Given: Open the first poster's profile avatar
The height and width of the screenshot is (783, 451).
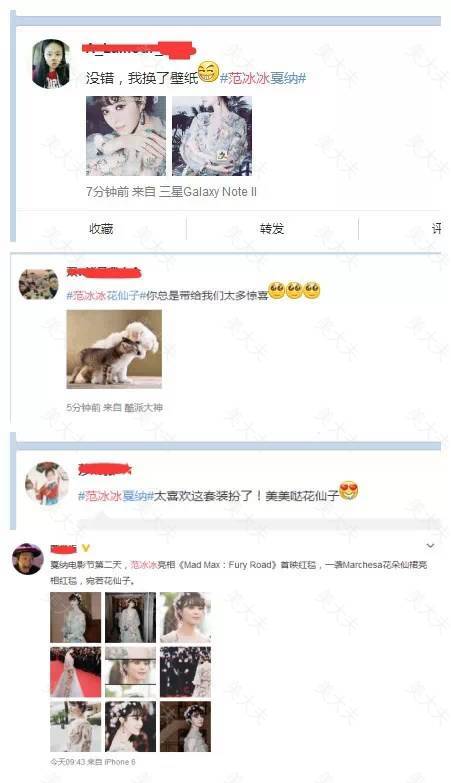Looking at the screenshot, I should [51, 63].
